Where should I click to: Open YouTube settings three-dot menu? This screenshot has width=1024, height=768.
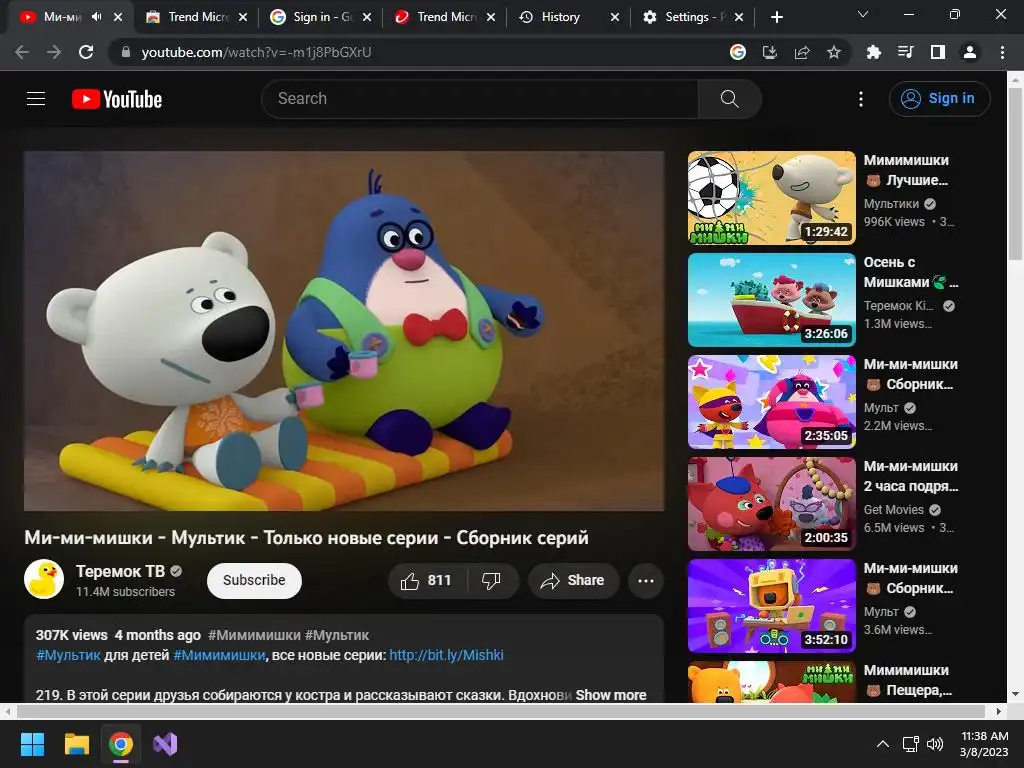pyautogui.click(x=861, y=99)
